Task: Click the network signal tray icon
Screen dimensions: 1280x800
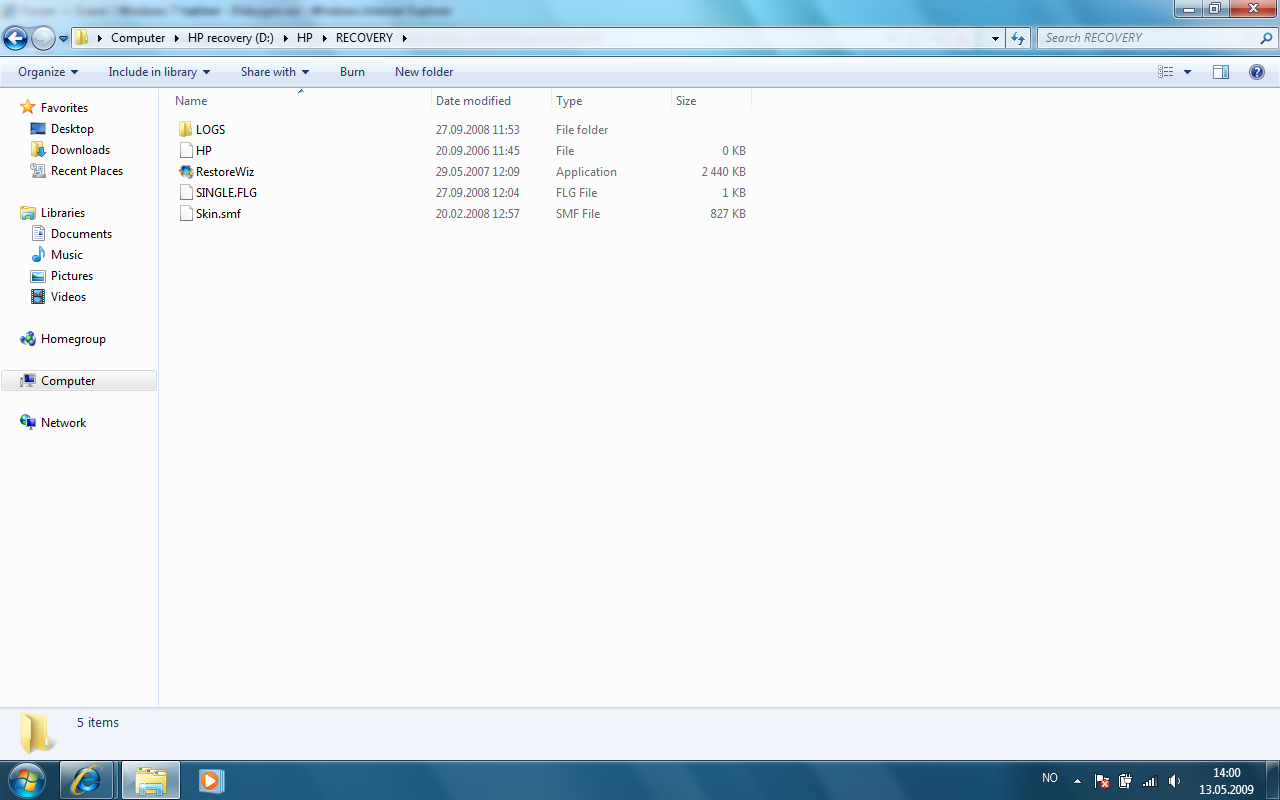Action: point(1150,780)
